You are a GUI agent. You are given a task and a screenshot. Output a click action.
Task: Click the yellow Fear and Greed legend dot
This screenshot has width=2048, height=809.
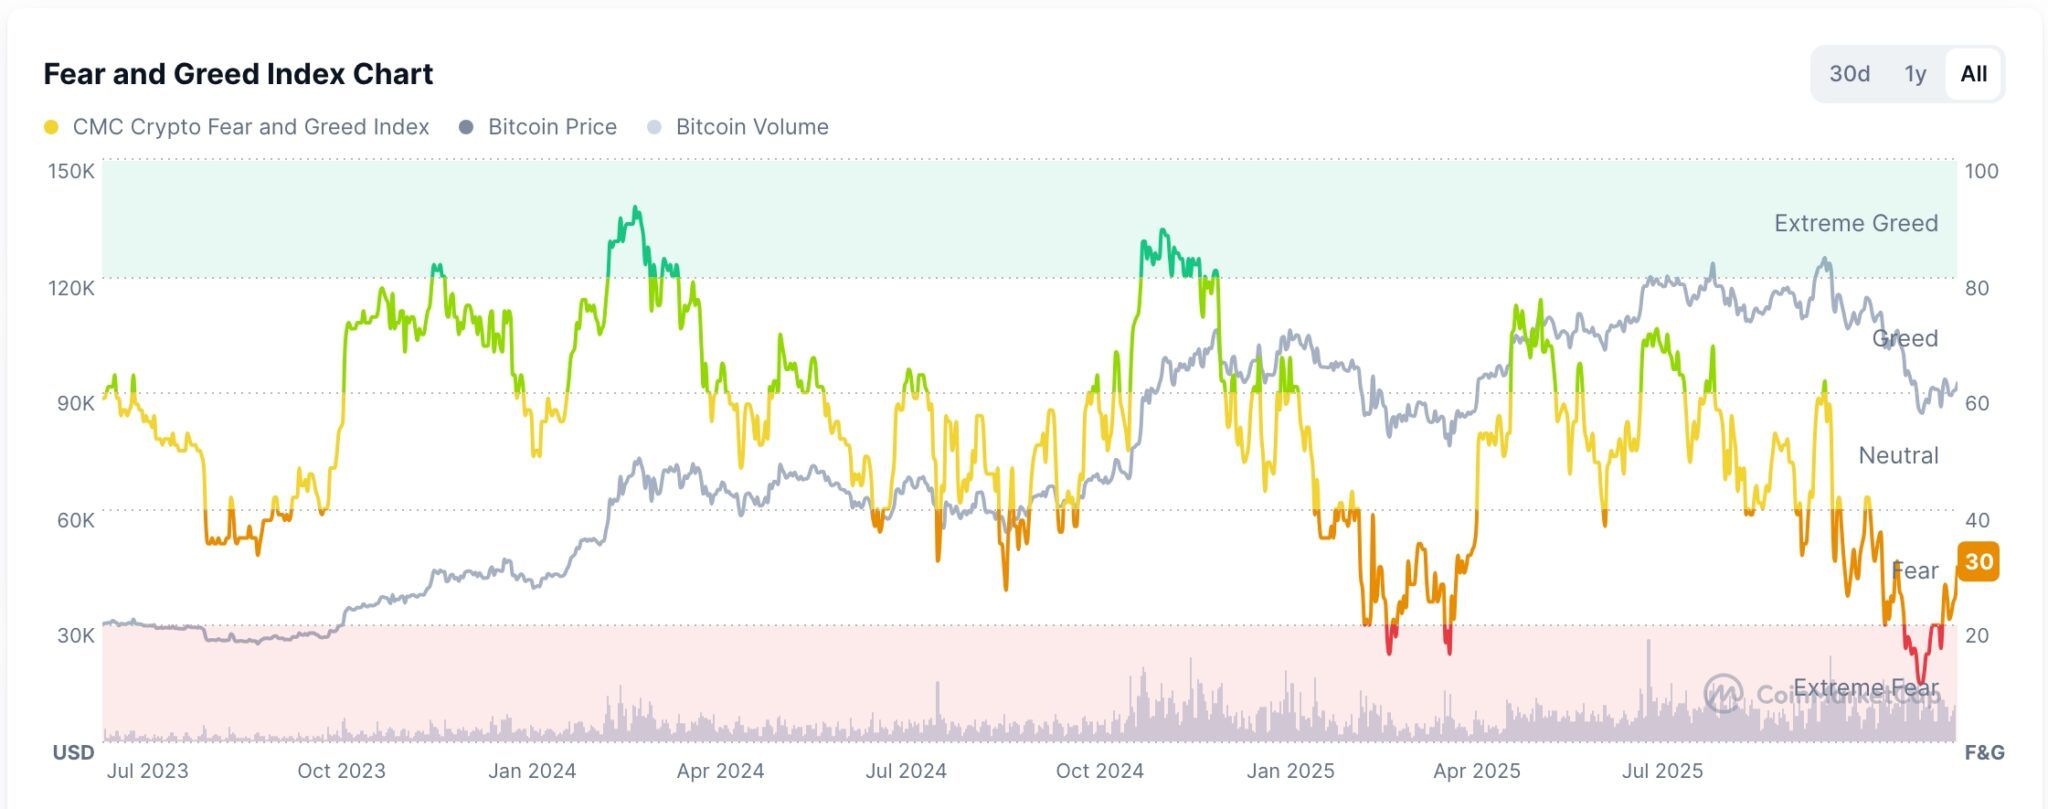coord(51,127)
